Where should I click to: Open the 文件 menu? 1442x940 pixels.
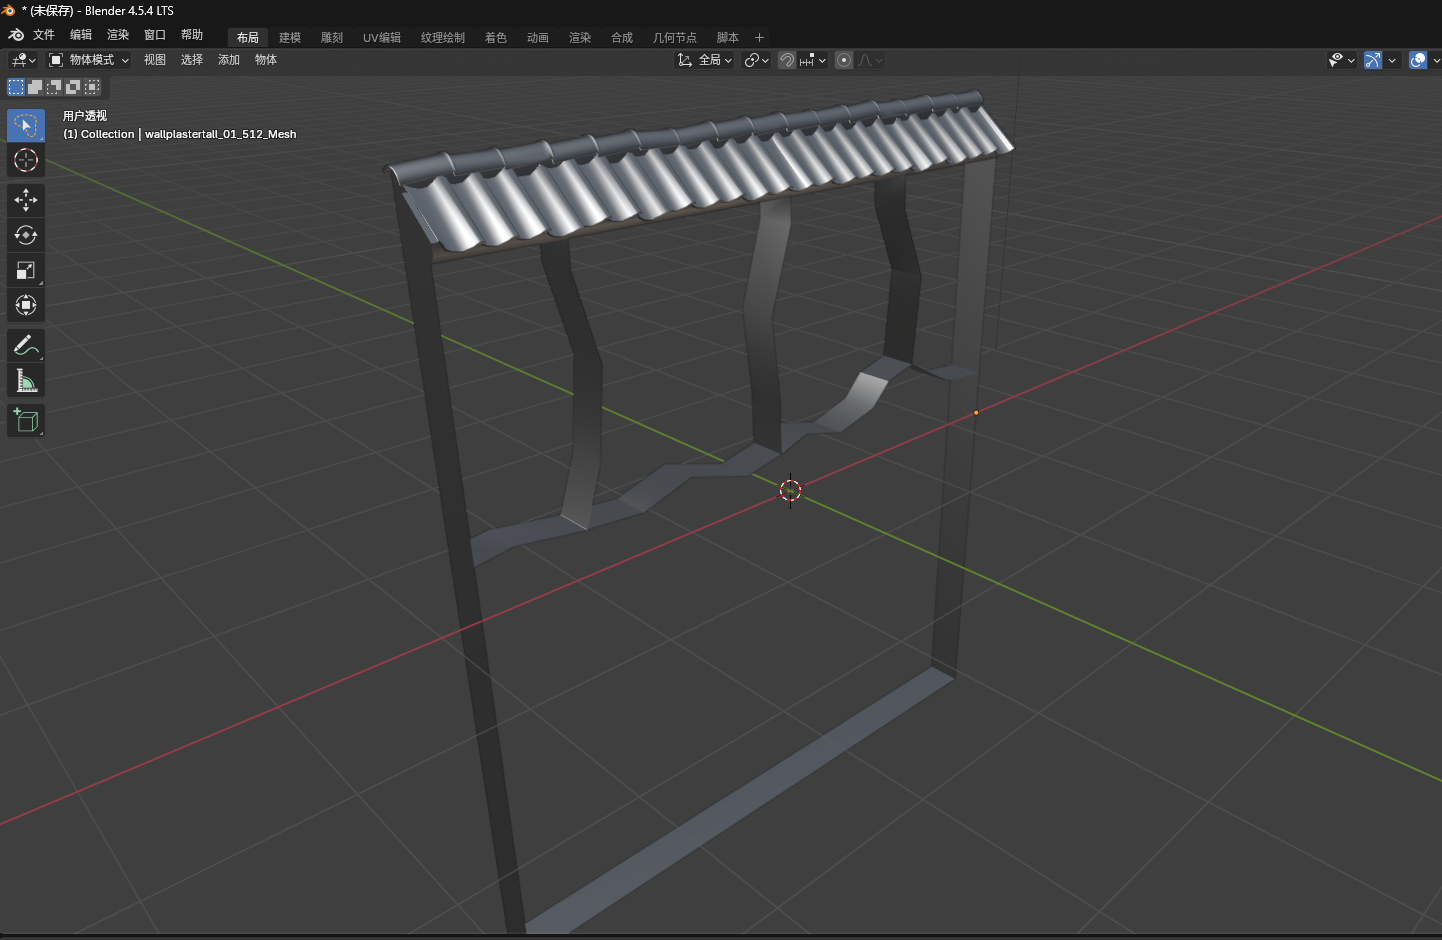44,35
